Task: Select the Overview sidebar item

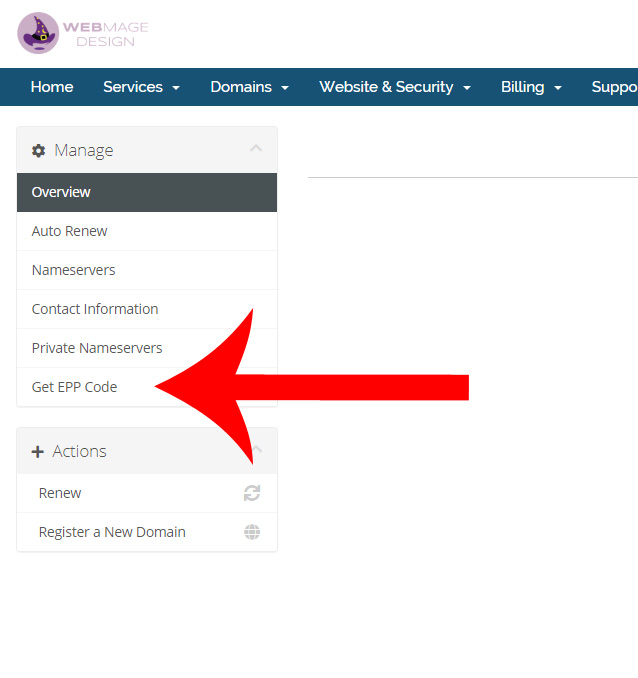Action: (61, 192)
